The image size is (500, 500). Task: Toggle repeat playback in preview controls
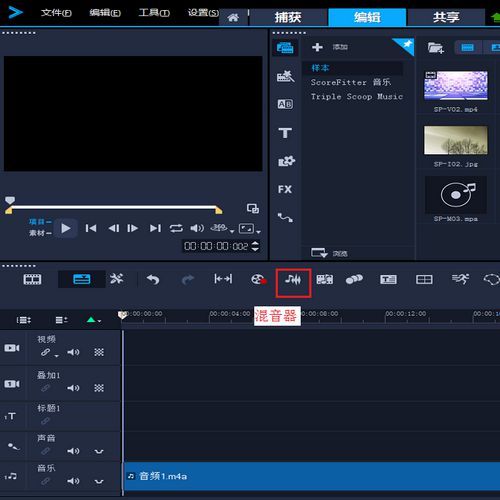point(176,228)
